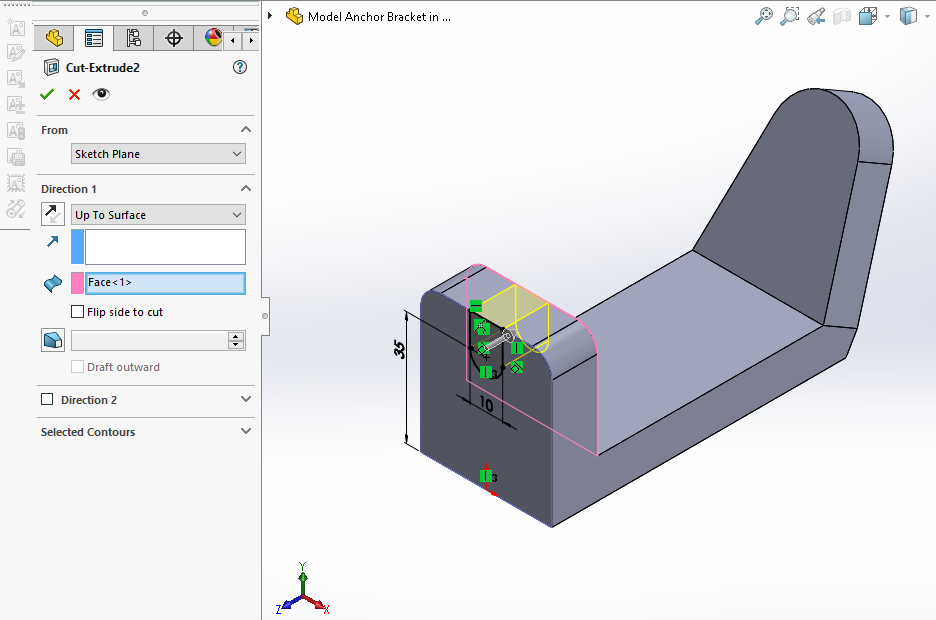Image resolution: width=936 pixels, height=620 pixels.
Task: Click the pink Face<1> color swatch
Action: click(77, 283)
